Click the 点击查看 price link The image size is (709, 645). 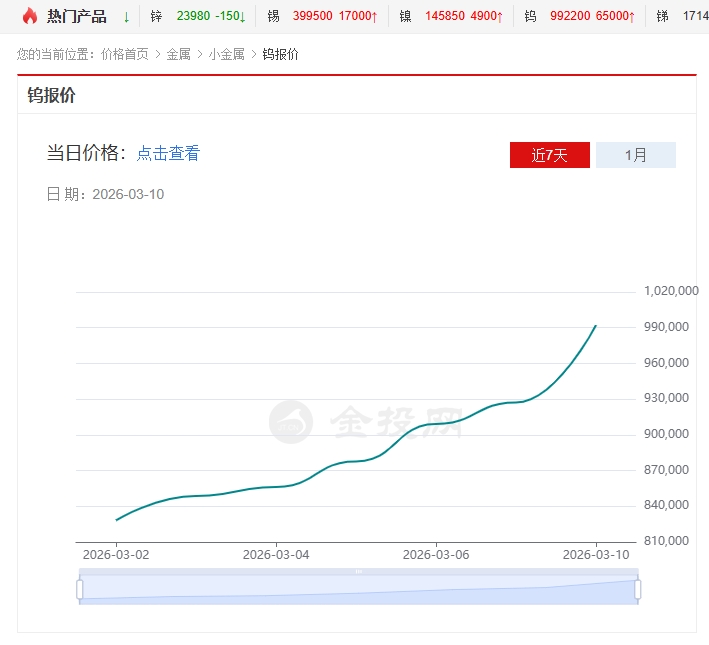[168, 153]
